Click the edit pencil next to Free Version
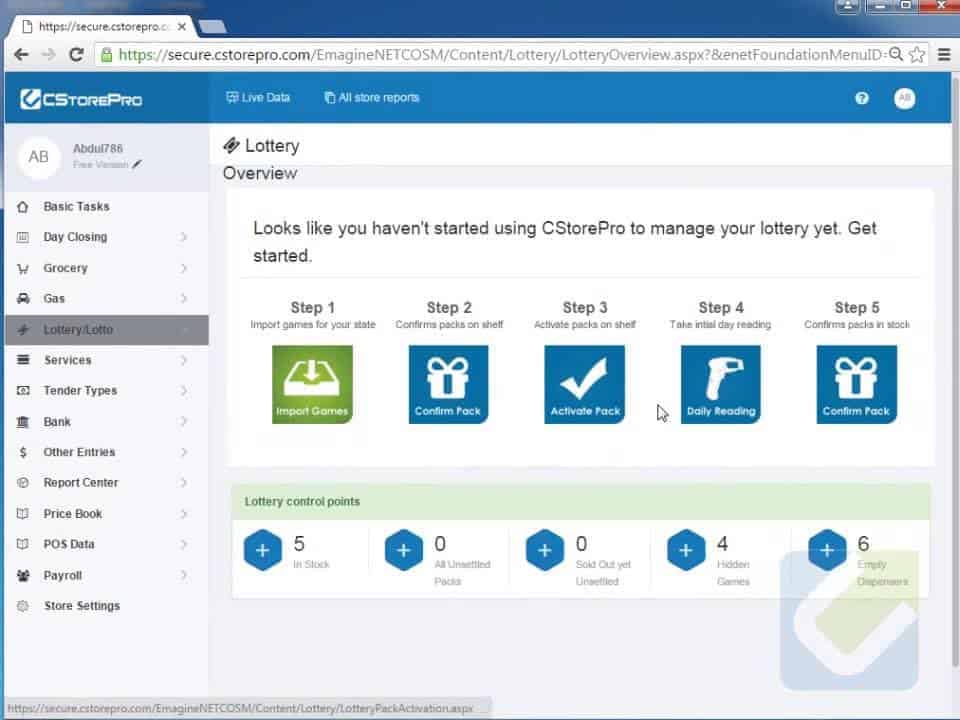 coord(137,164)
